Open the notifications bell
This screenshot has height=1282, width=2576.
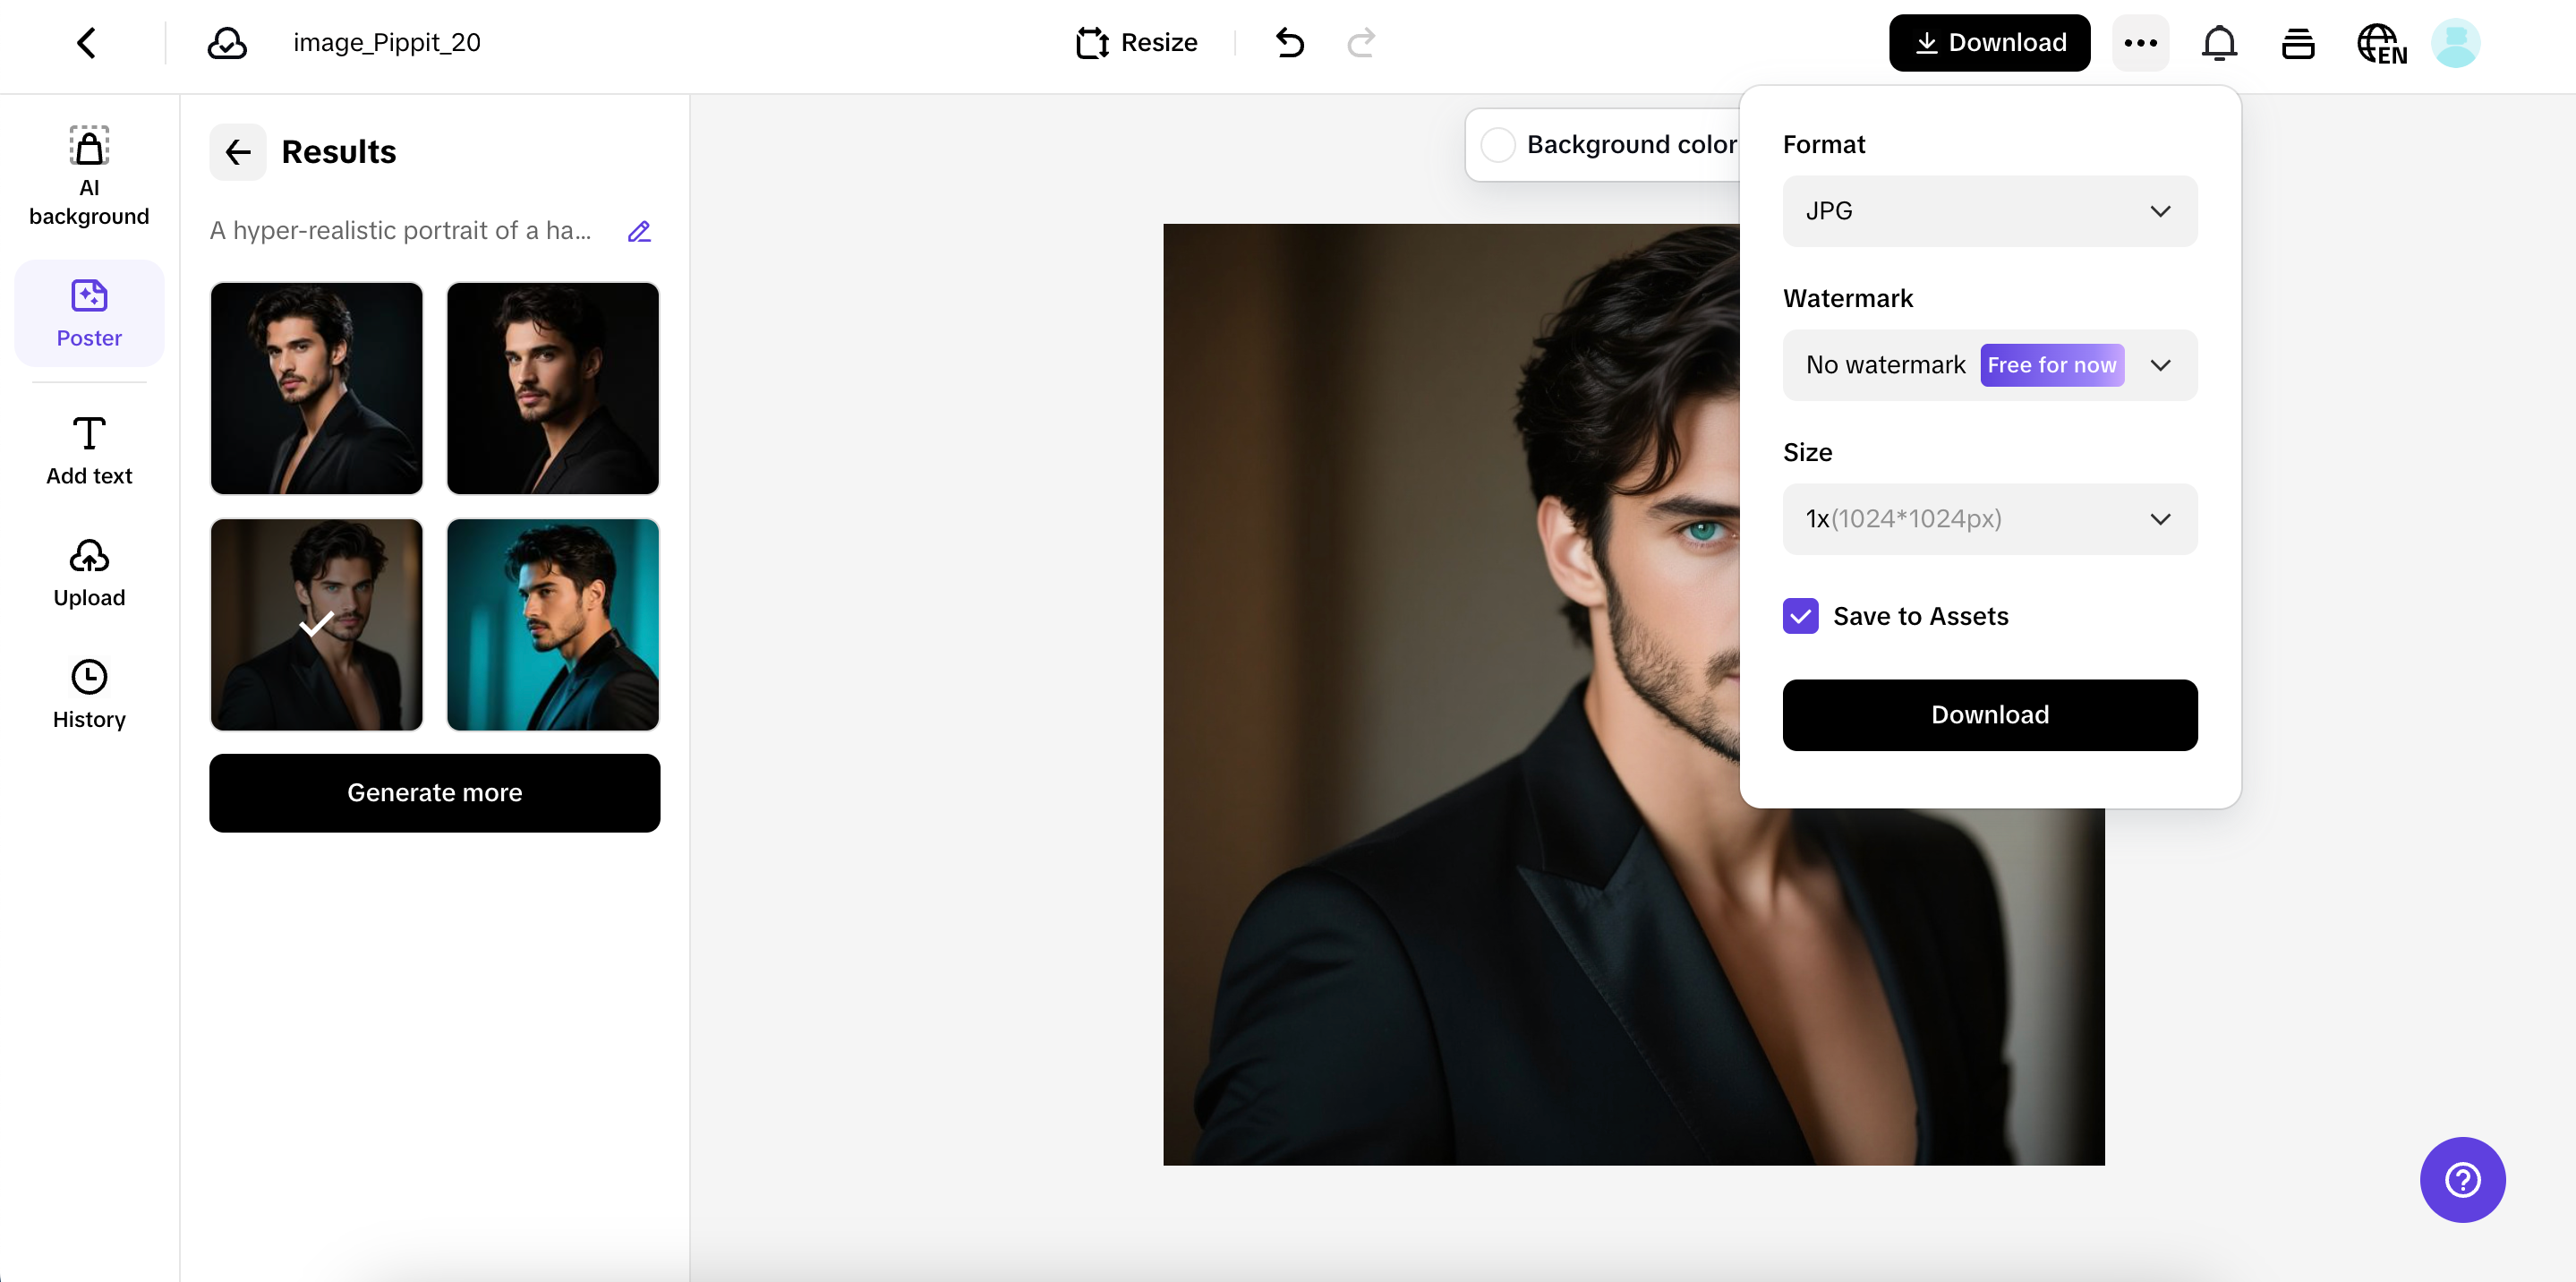[2219, 43]
